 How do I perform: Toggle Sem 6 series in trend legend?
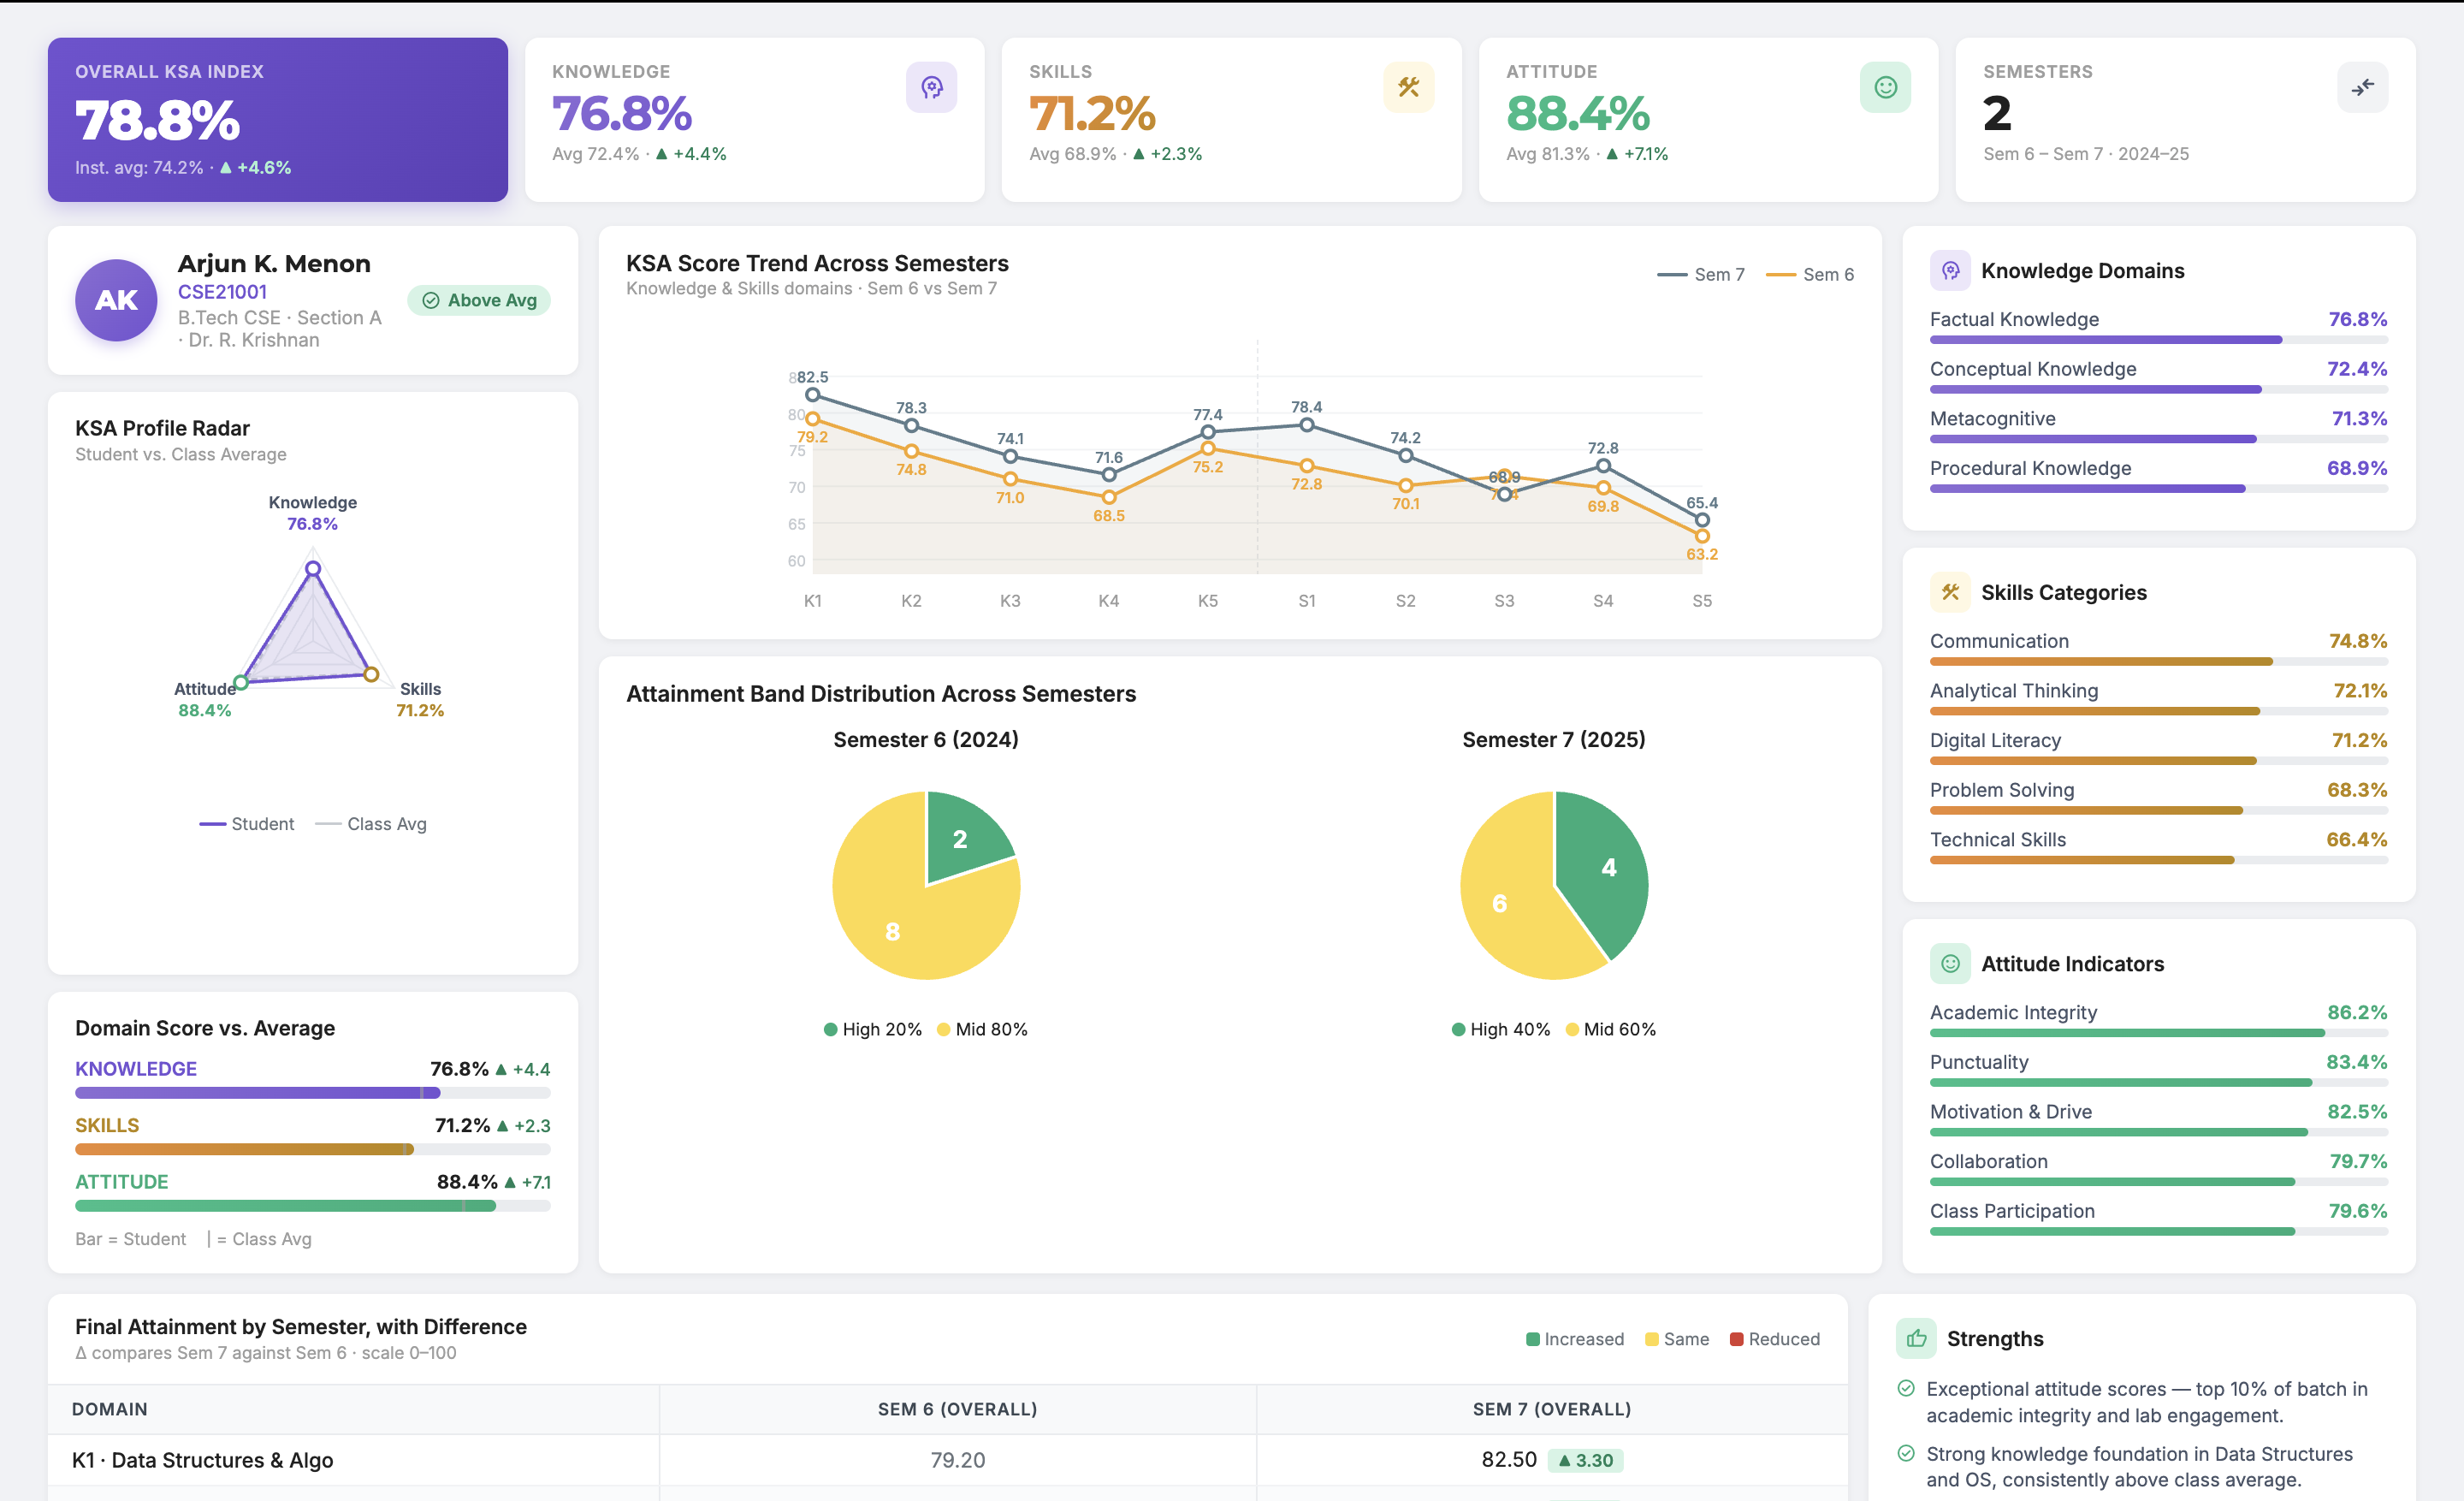(1809, 274)
